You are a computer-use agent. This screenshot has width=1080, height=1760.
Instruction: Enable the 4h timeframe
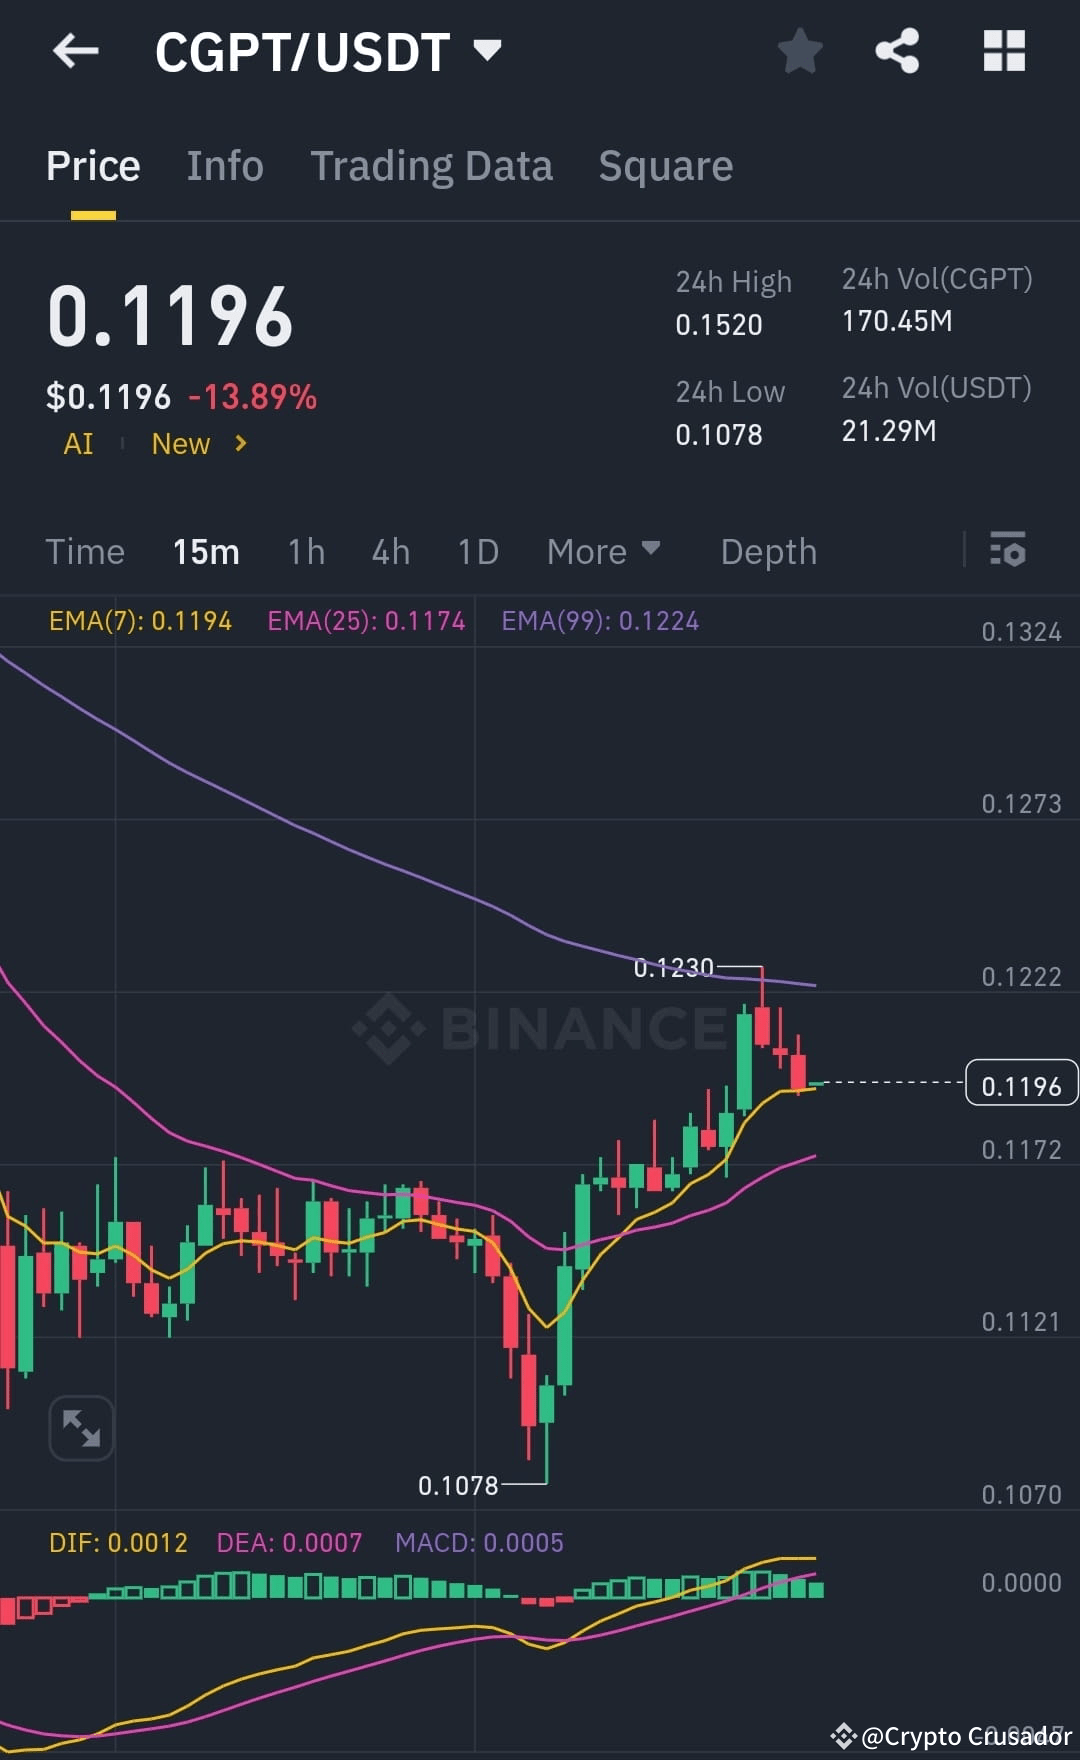(390, 551)
